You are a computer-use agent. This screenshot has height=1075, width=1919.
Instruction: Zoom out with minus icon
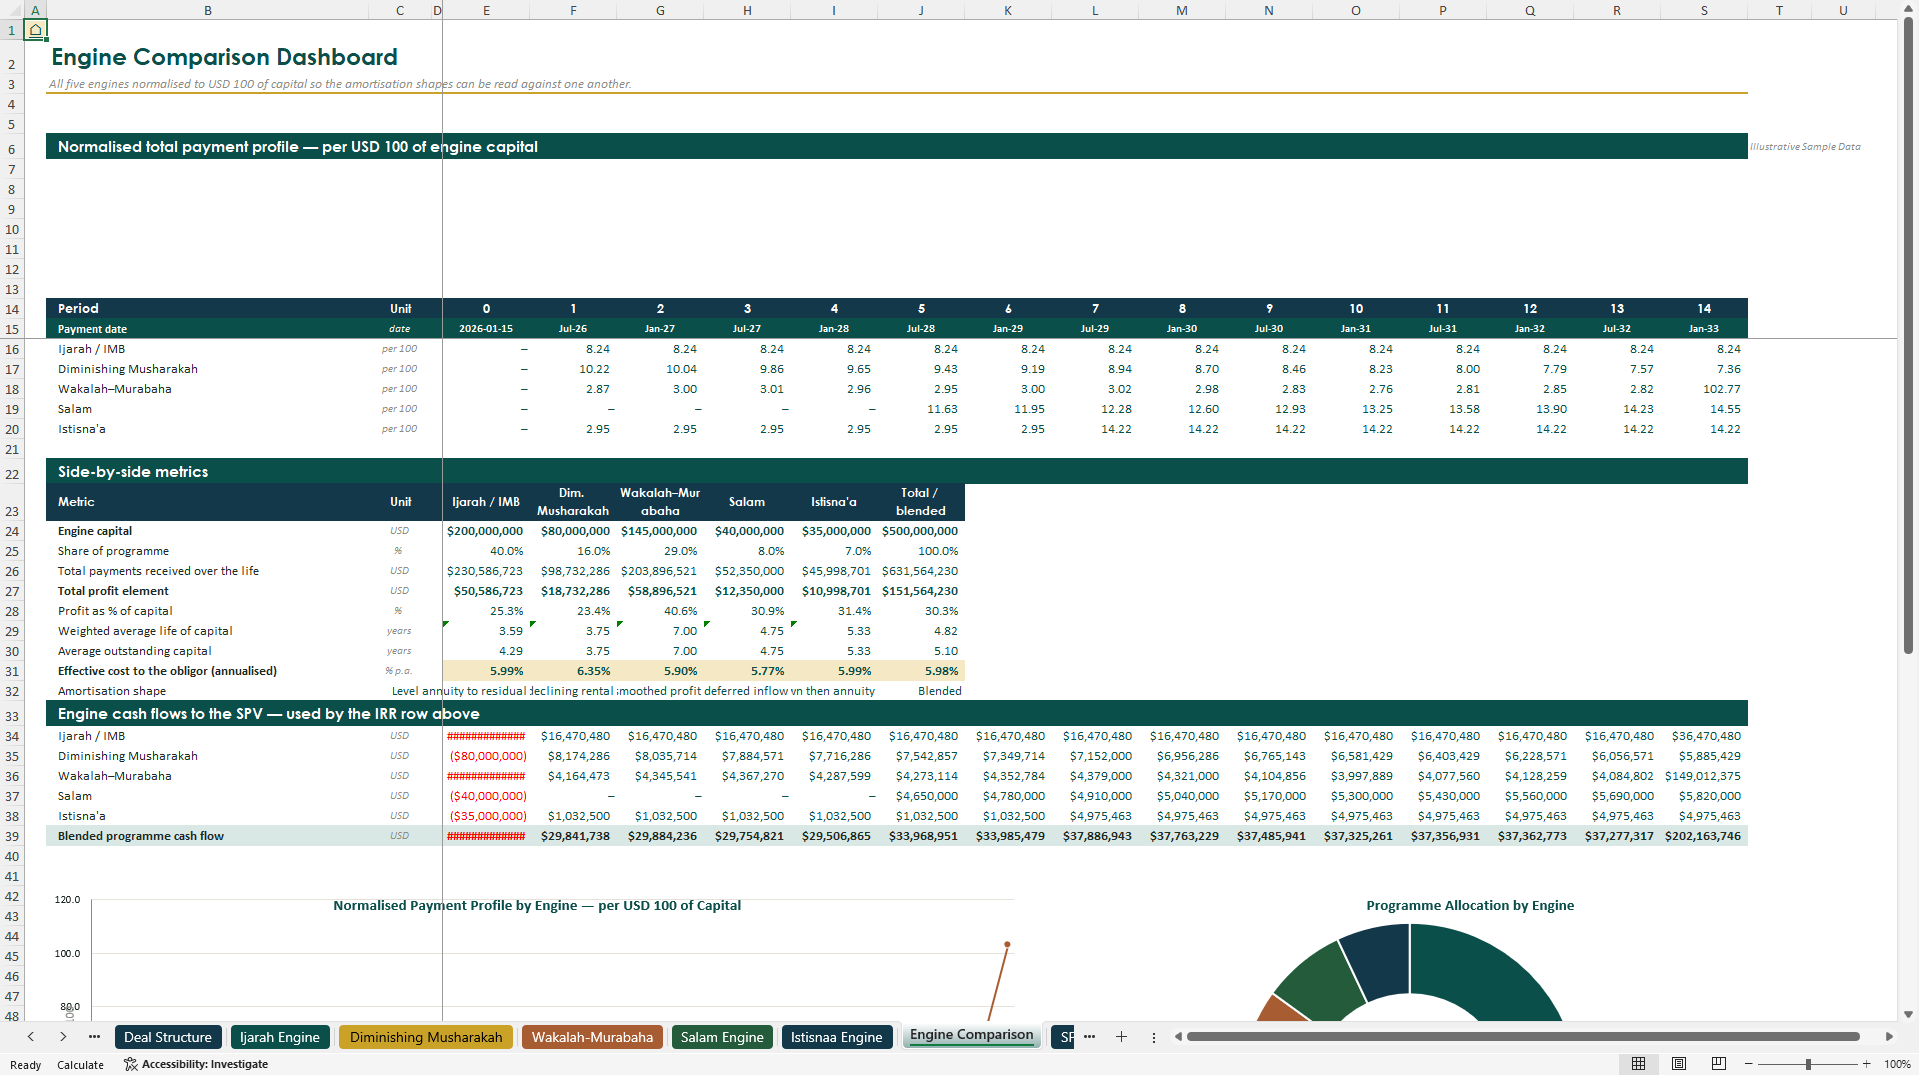pyautogui.click(x=1750, y=1064)
